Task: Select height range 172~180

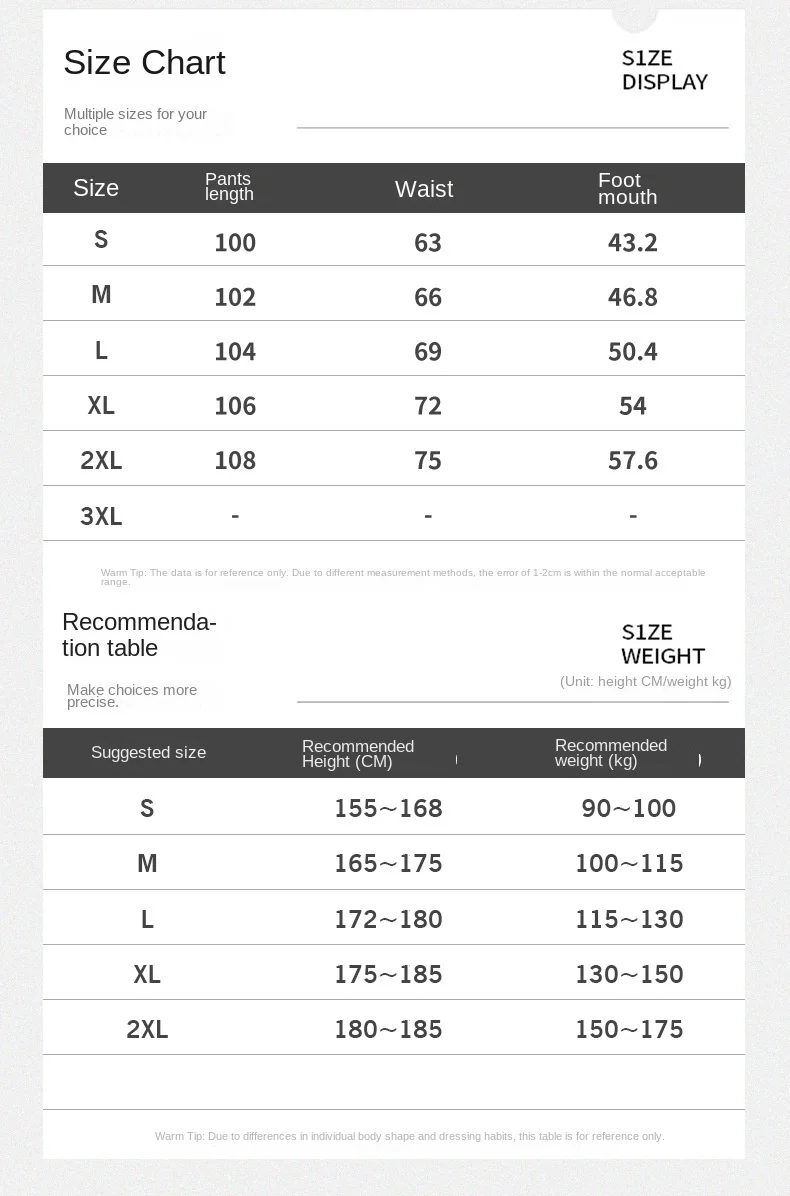Action: click(x=388, y=919)
